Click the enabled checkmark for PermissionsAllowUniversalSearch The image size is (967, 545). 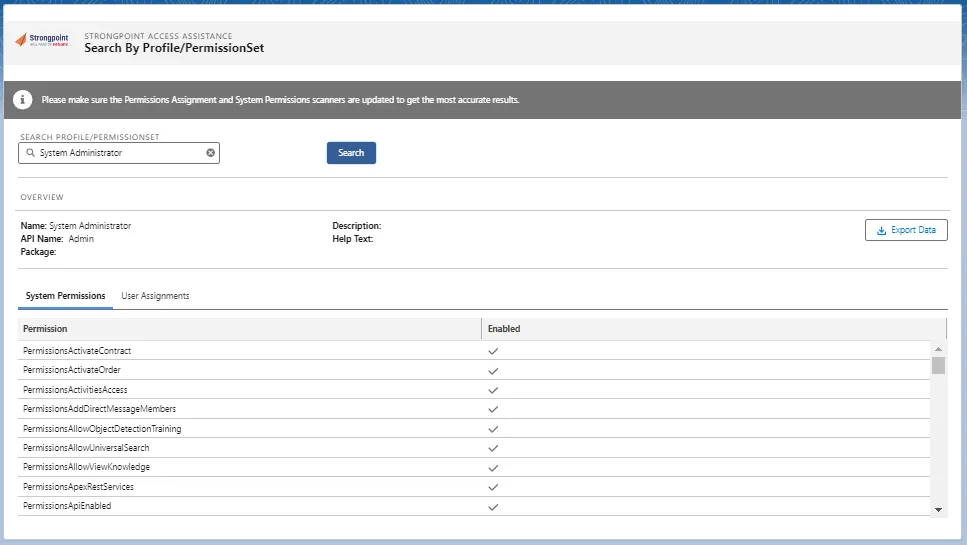click(493, 448)
